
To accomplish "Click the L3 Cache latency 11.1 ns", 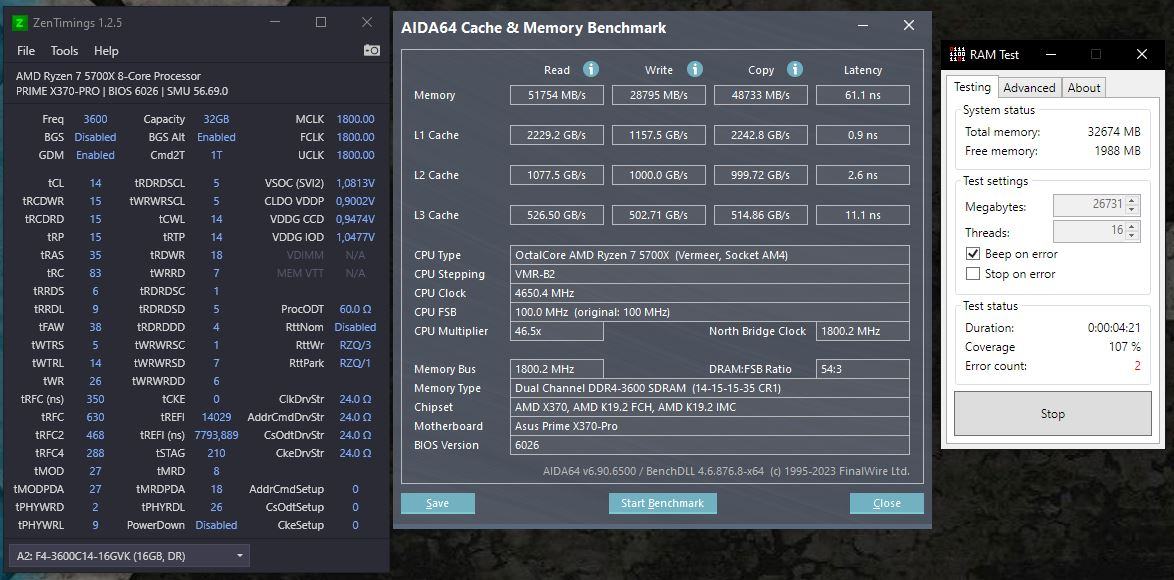I will [863, 215].
